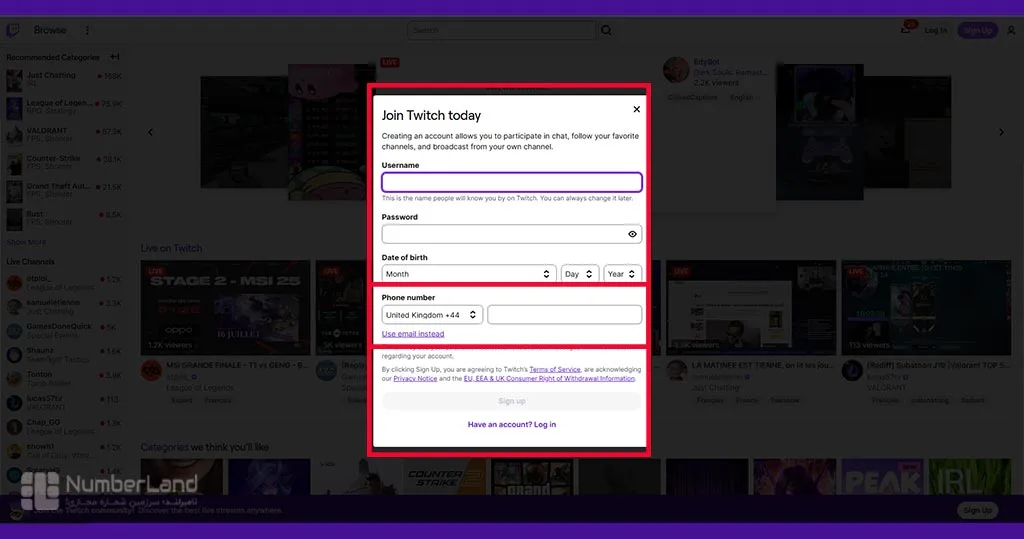Screen dimensions: 1024x539
Task: Open the Privacy Notice link
Action: [415, 378]
